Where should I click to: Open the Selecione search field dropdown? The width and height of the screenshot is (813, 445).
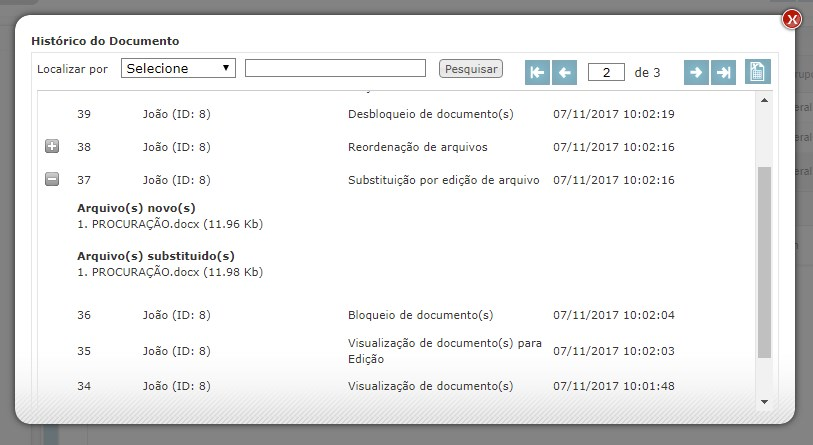pyautogui.click(x=178, y=68)
